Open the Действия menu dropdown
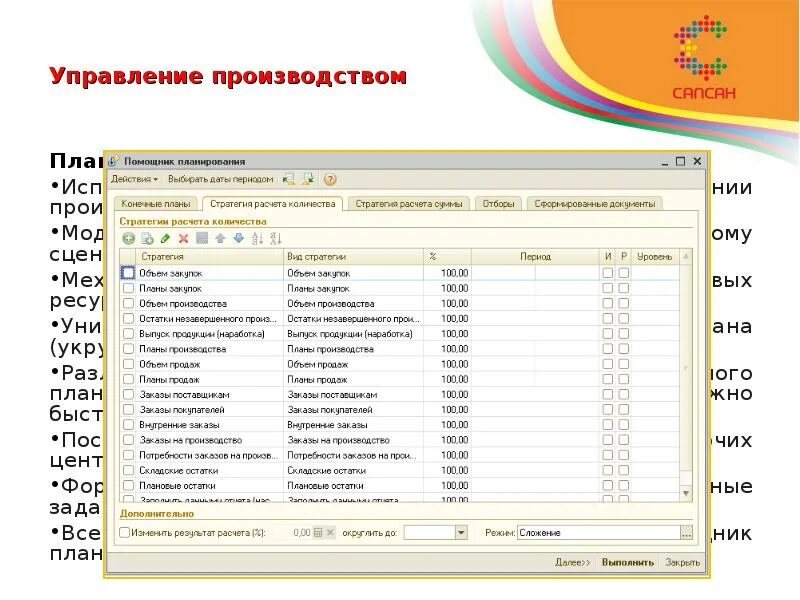Image resolution: width=800 pixels, height=600 pixels. [x=136, y=178]
